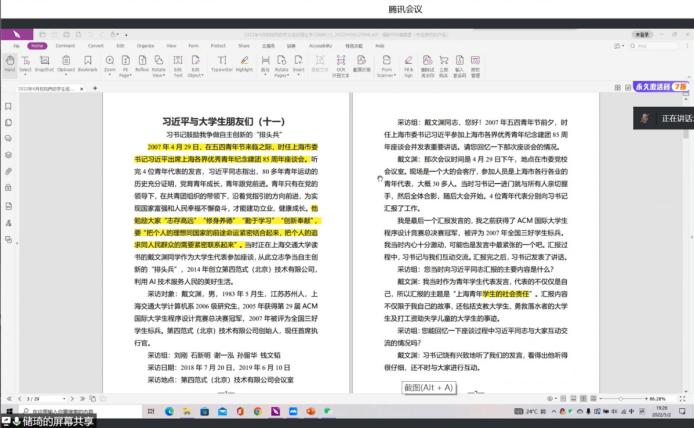Click the zoom in plus button
This screenshot has width=694, height=428.
(646, 398)
